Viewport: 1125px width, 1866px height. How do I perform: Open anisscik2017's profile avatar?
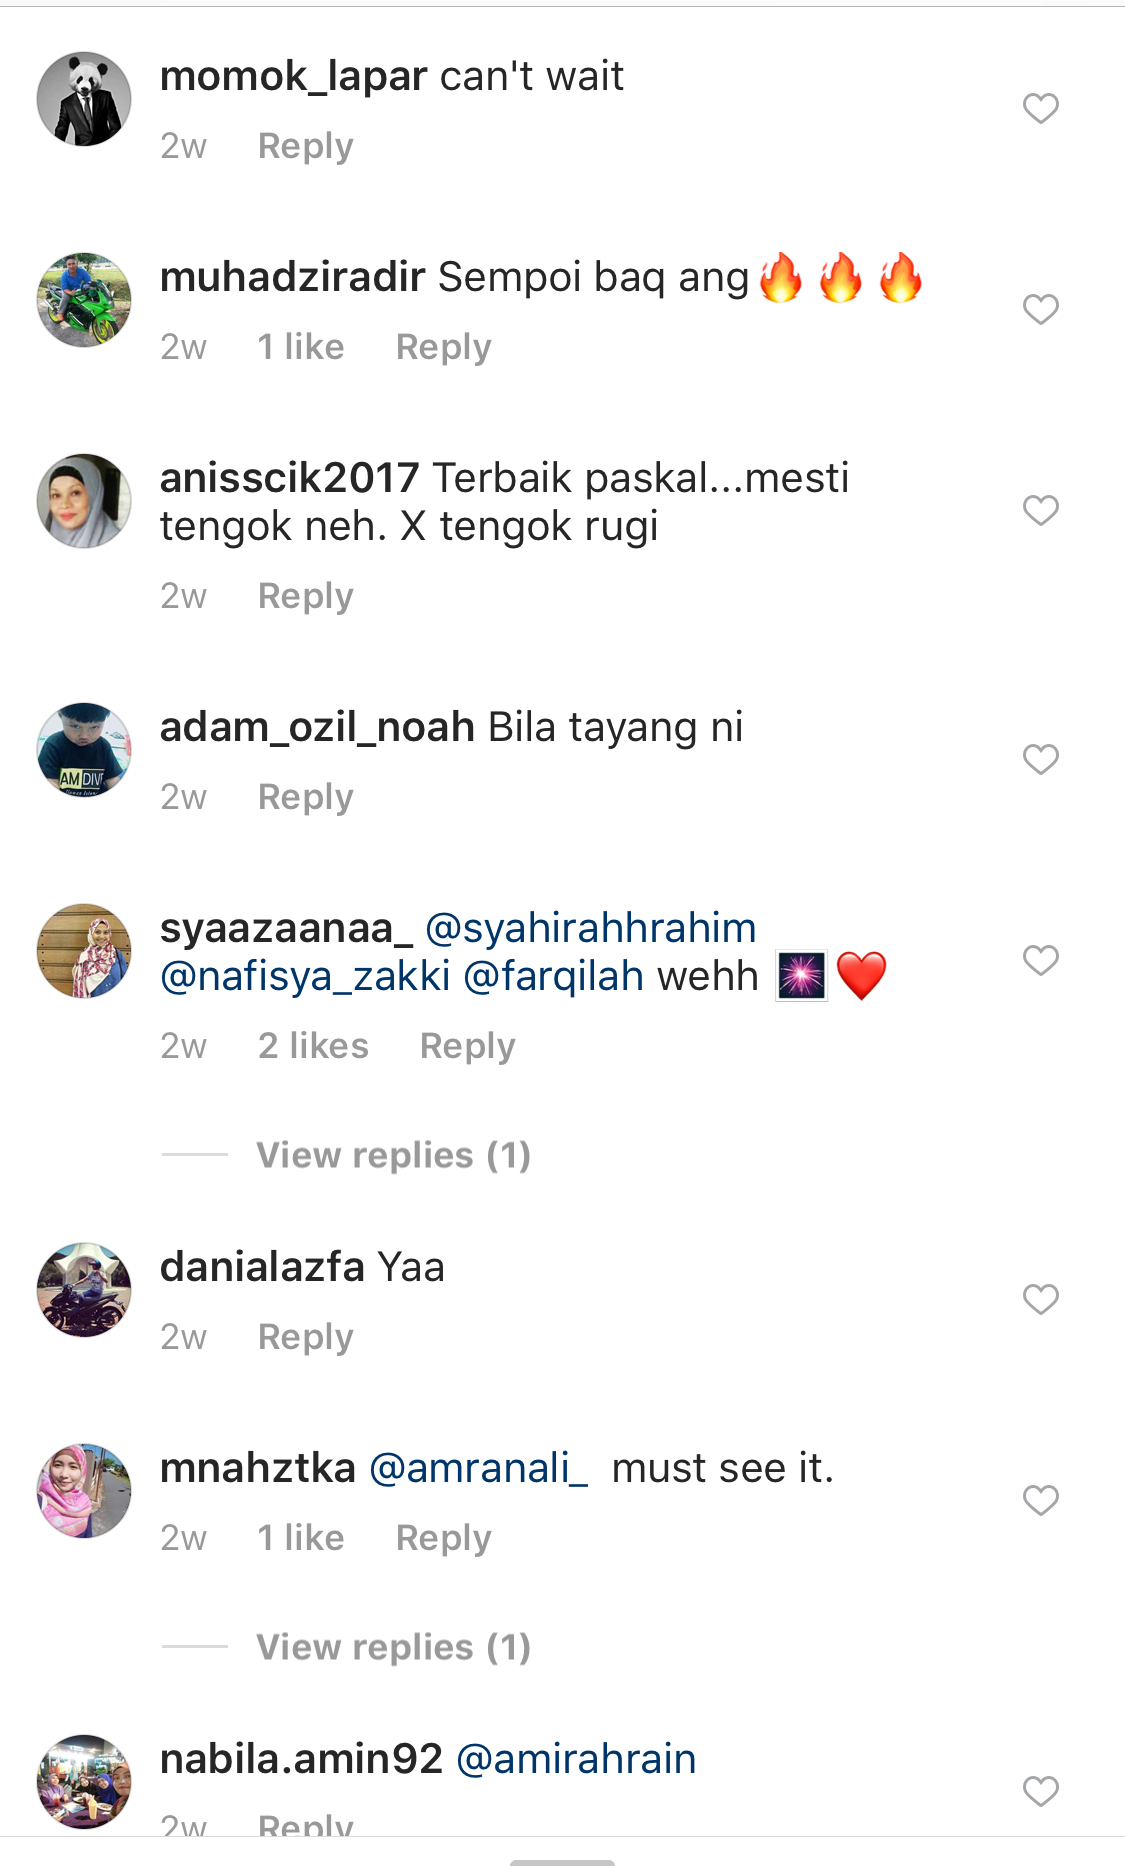84,501
